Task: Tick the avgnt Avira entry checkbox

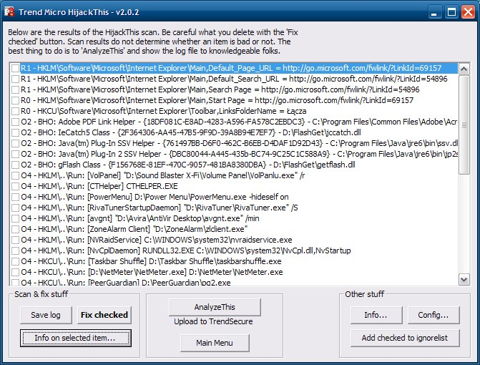Action: pyautogui.click(x=15, y=219)
